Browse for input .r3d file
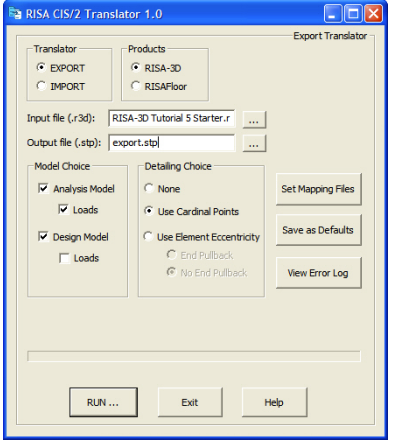Viewport: 394px width, 442px height. (254, 119)
